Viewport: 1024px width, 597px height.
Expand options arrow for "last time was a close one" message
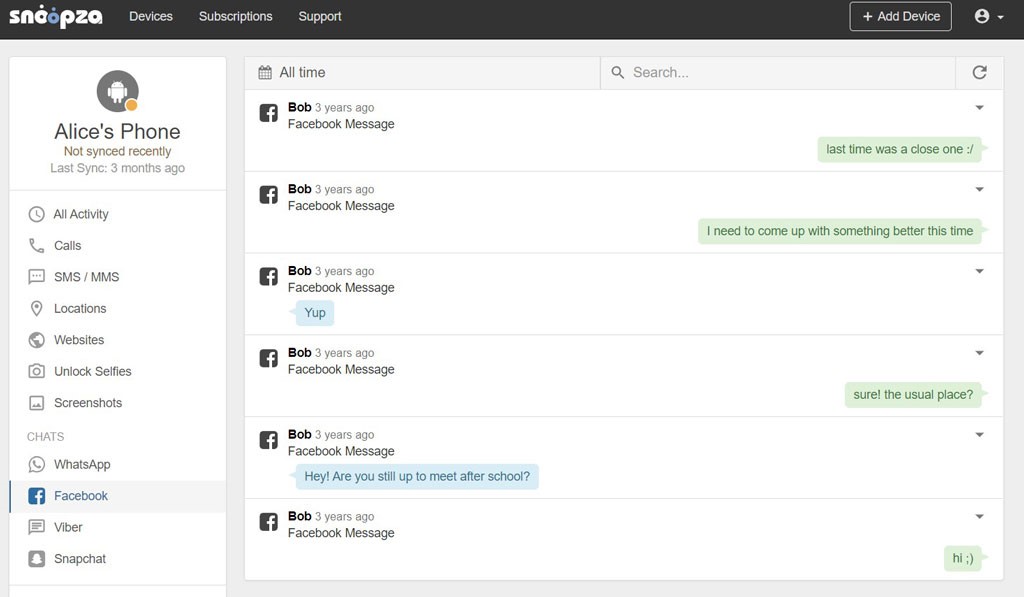pos(979,108)
